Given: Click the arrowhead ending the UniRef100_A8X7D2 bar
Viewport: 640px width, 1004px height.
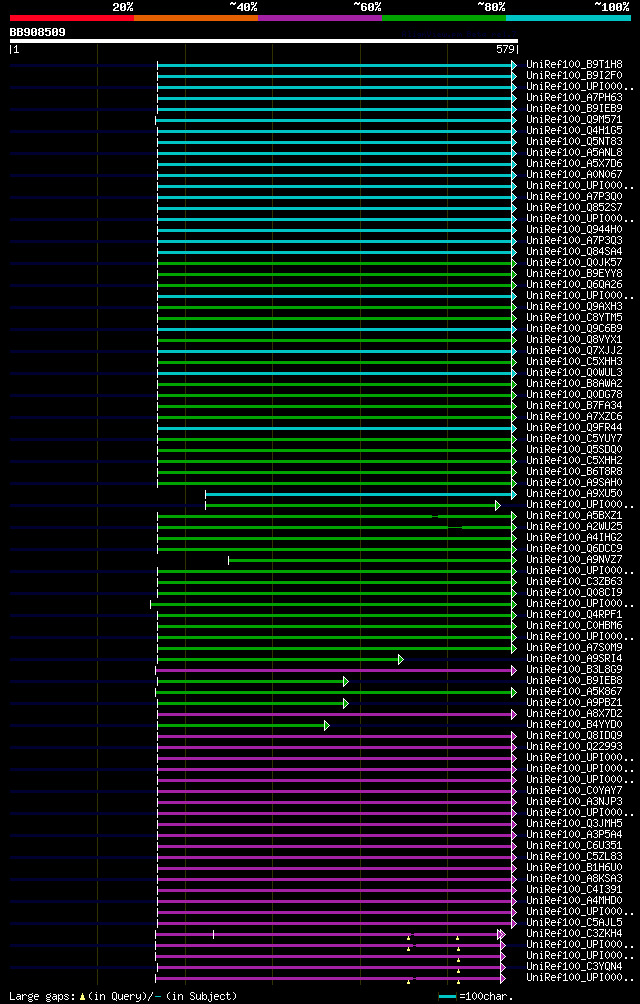Looking at the screenshot, I should tap(514, 714).
